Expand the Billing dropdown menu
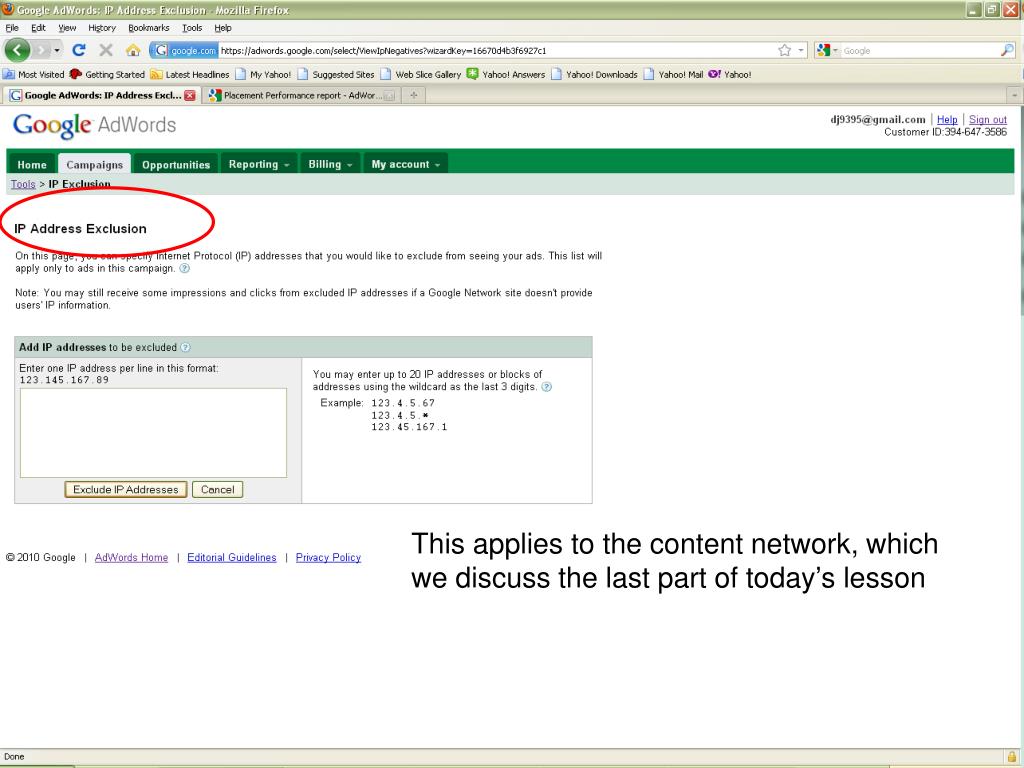 (x=330, y=165)
